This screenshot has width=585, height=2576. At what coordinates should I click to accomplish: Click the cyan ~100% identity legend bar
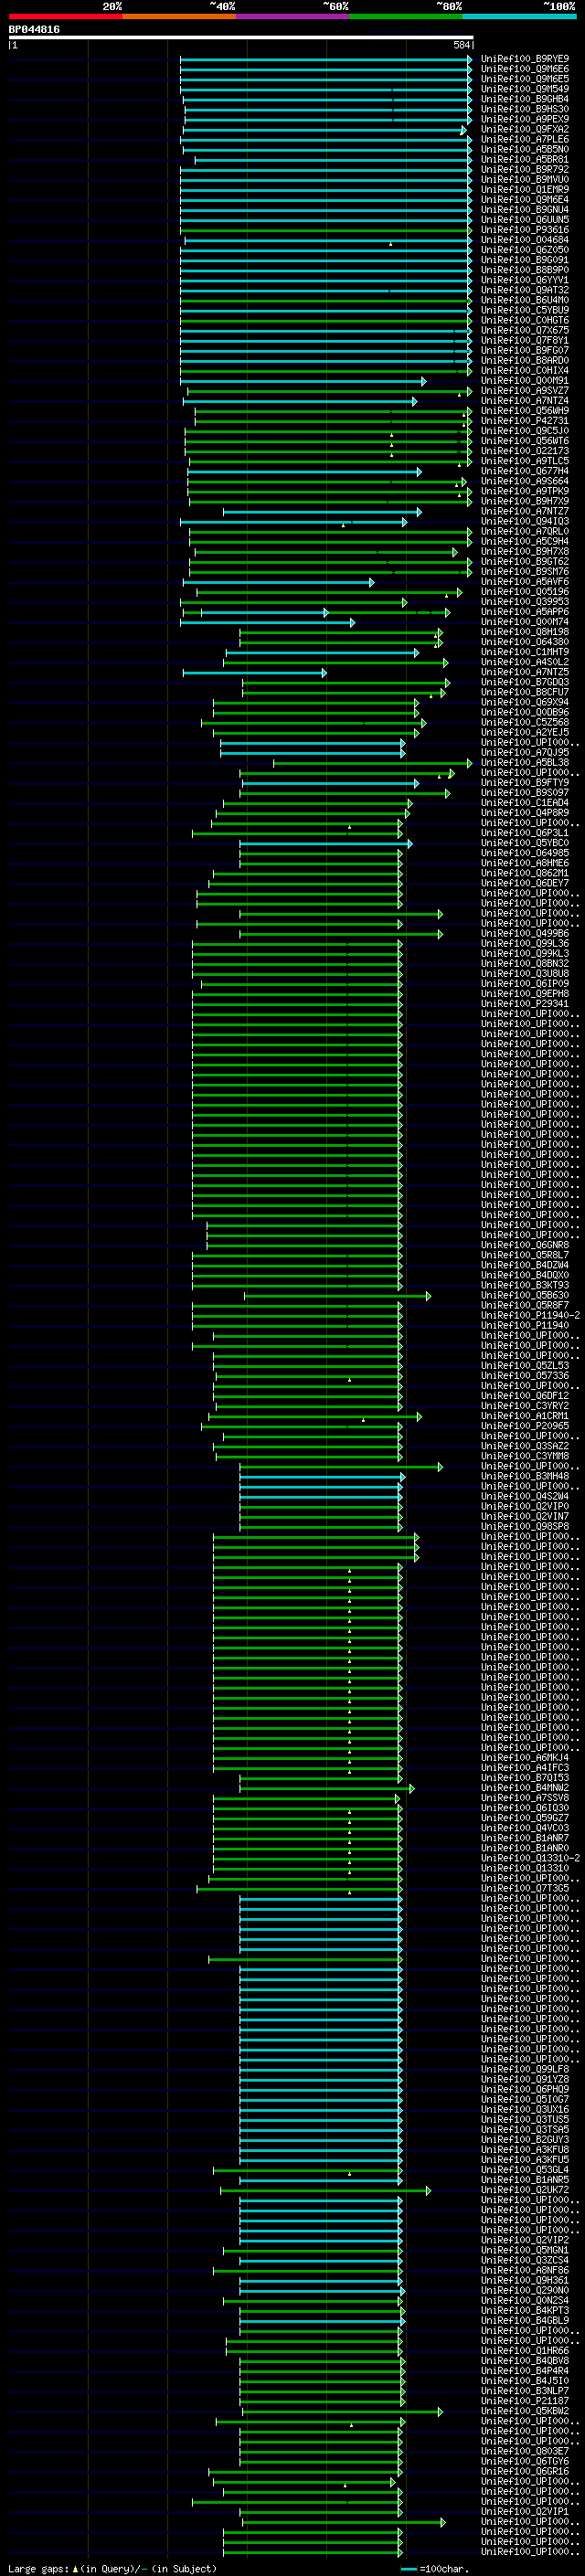tap(520, 16)
